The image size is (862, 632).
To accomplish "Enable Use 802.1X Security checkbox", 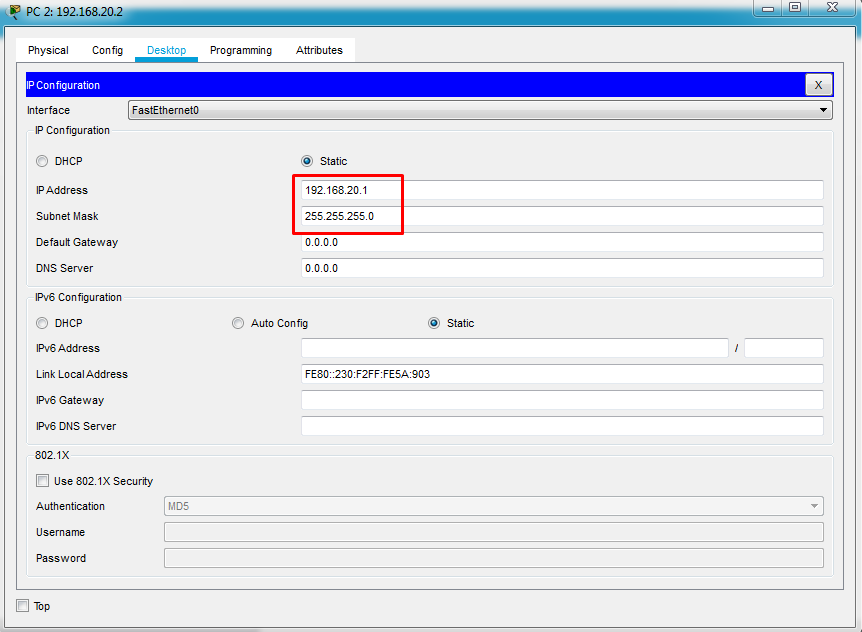I will [42, 481].
